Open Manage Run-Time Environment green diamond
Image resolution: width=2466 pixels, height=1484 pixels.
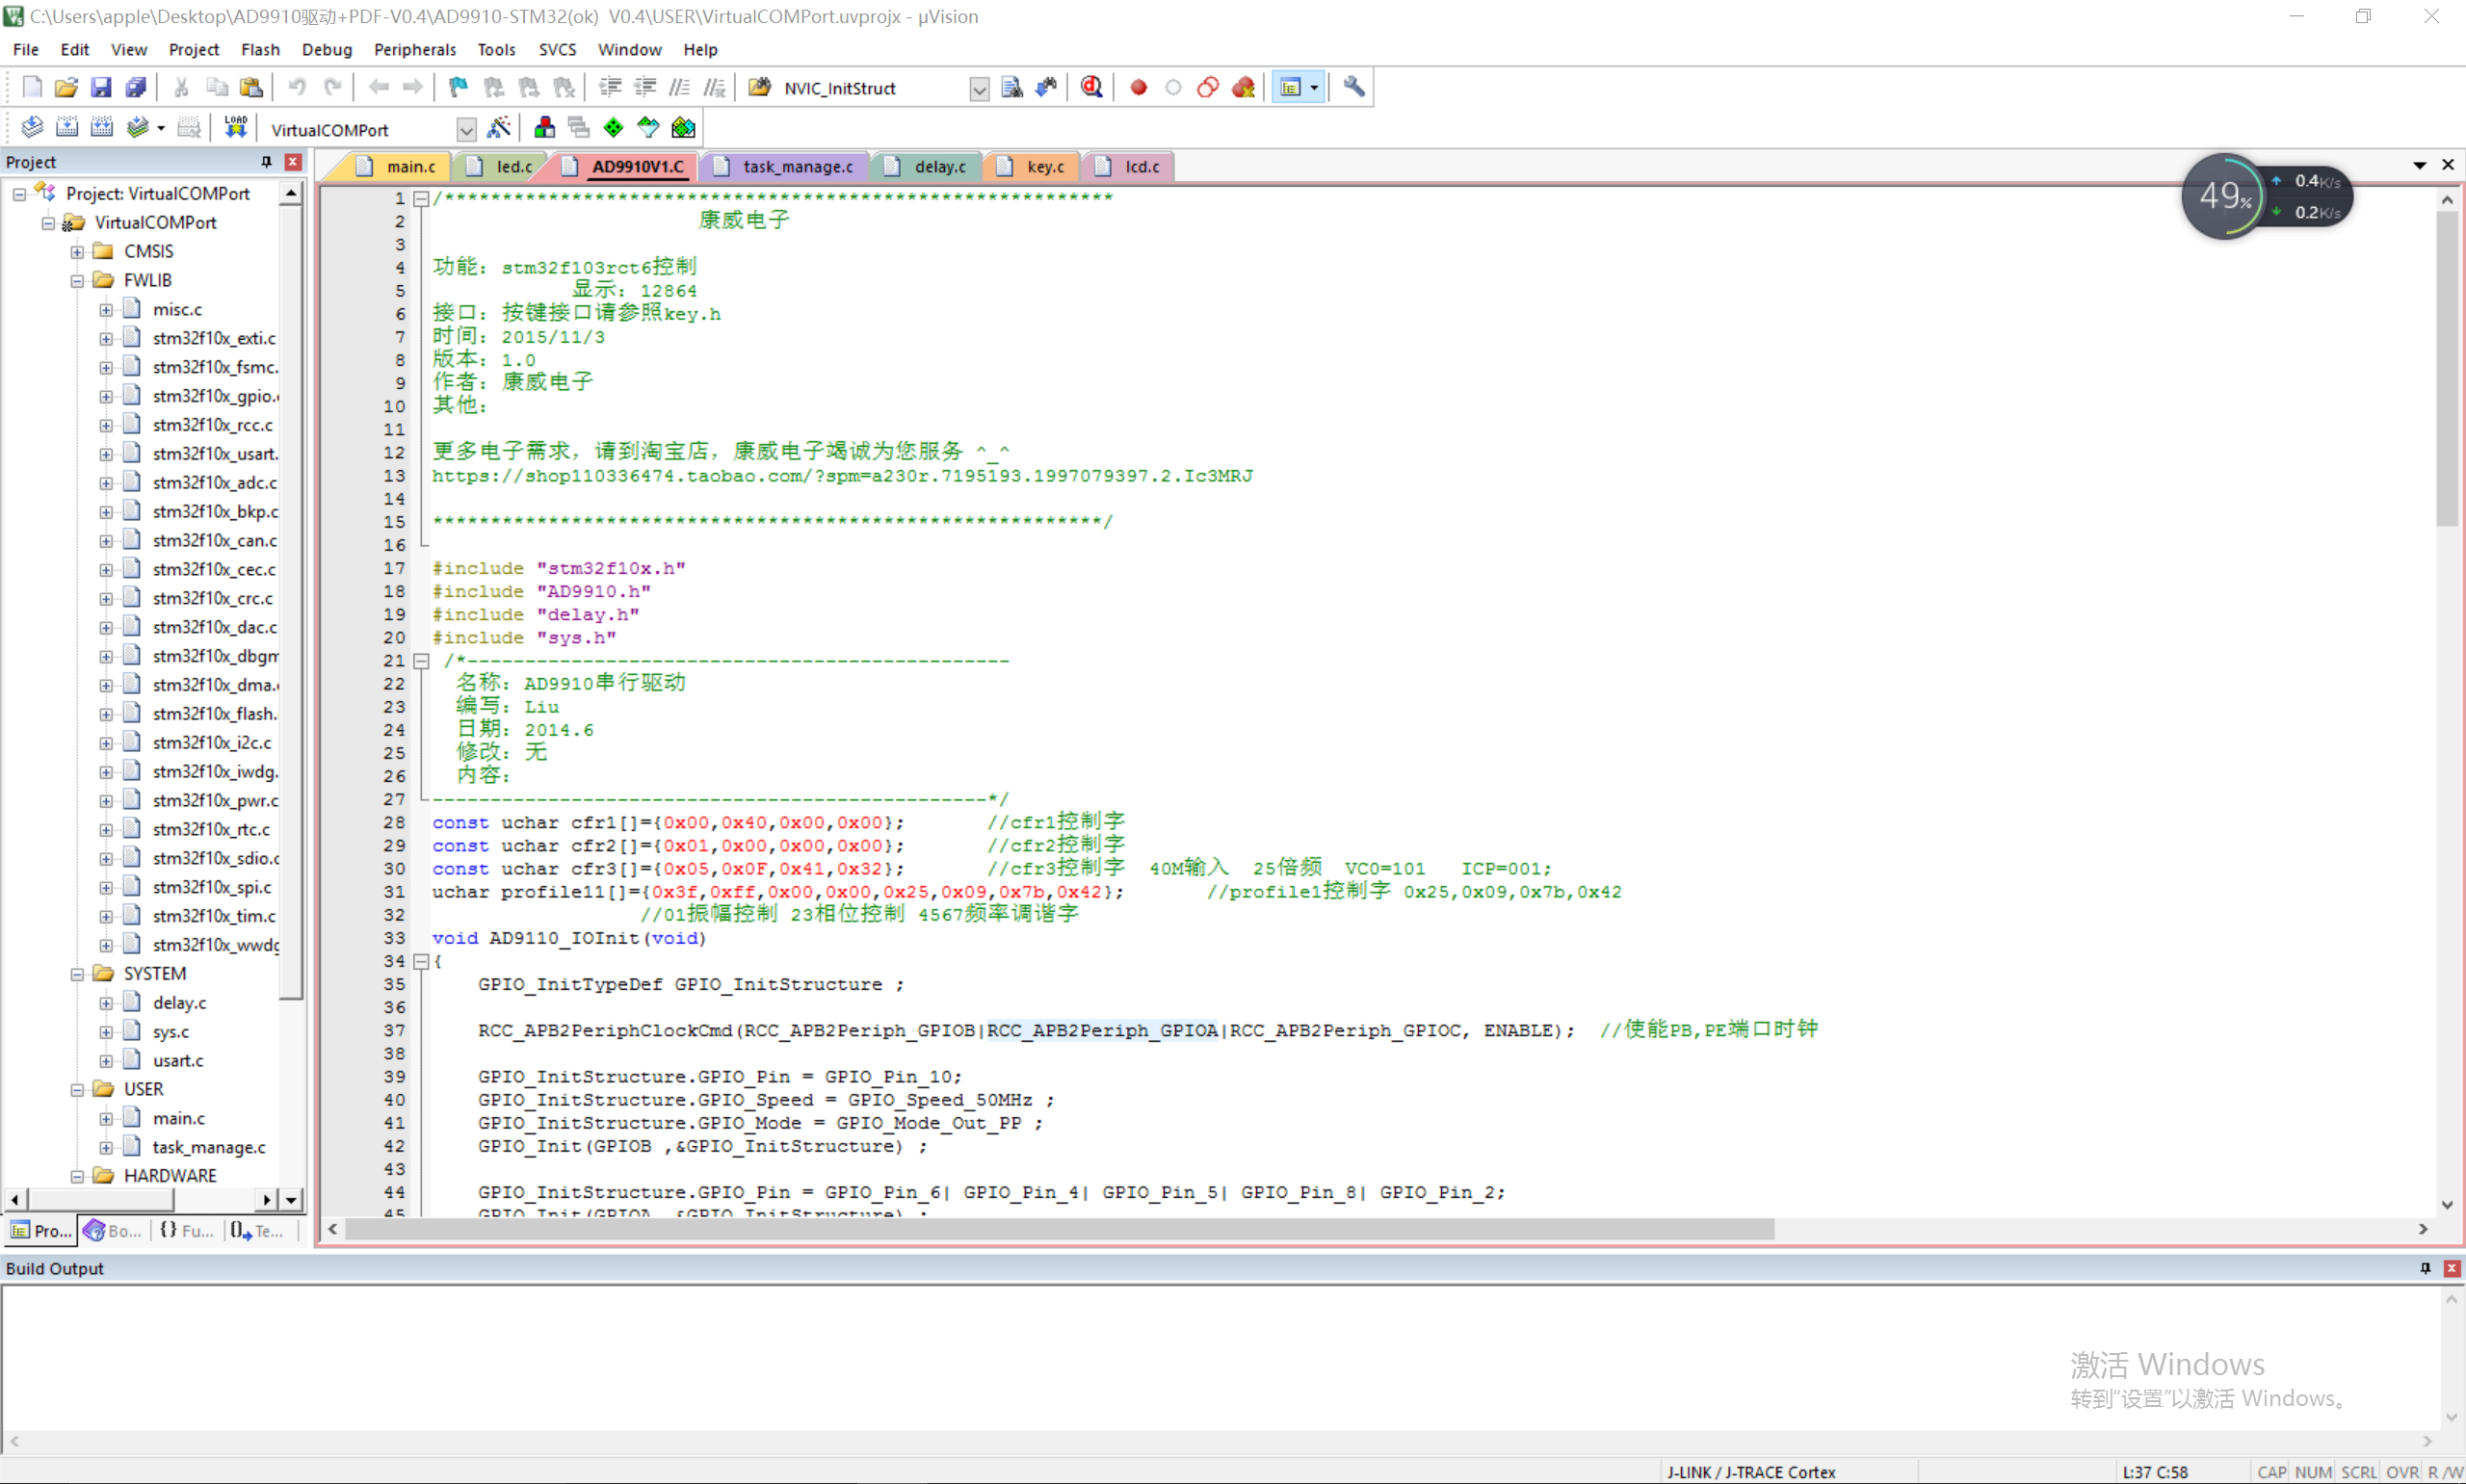point(614,128)
